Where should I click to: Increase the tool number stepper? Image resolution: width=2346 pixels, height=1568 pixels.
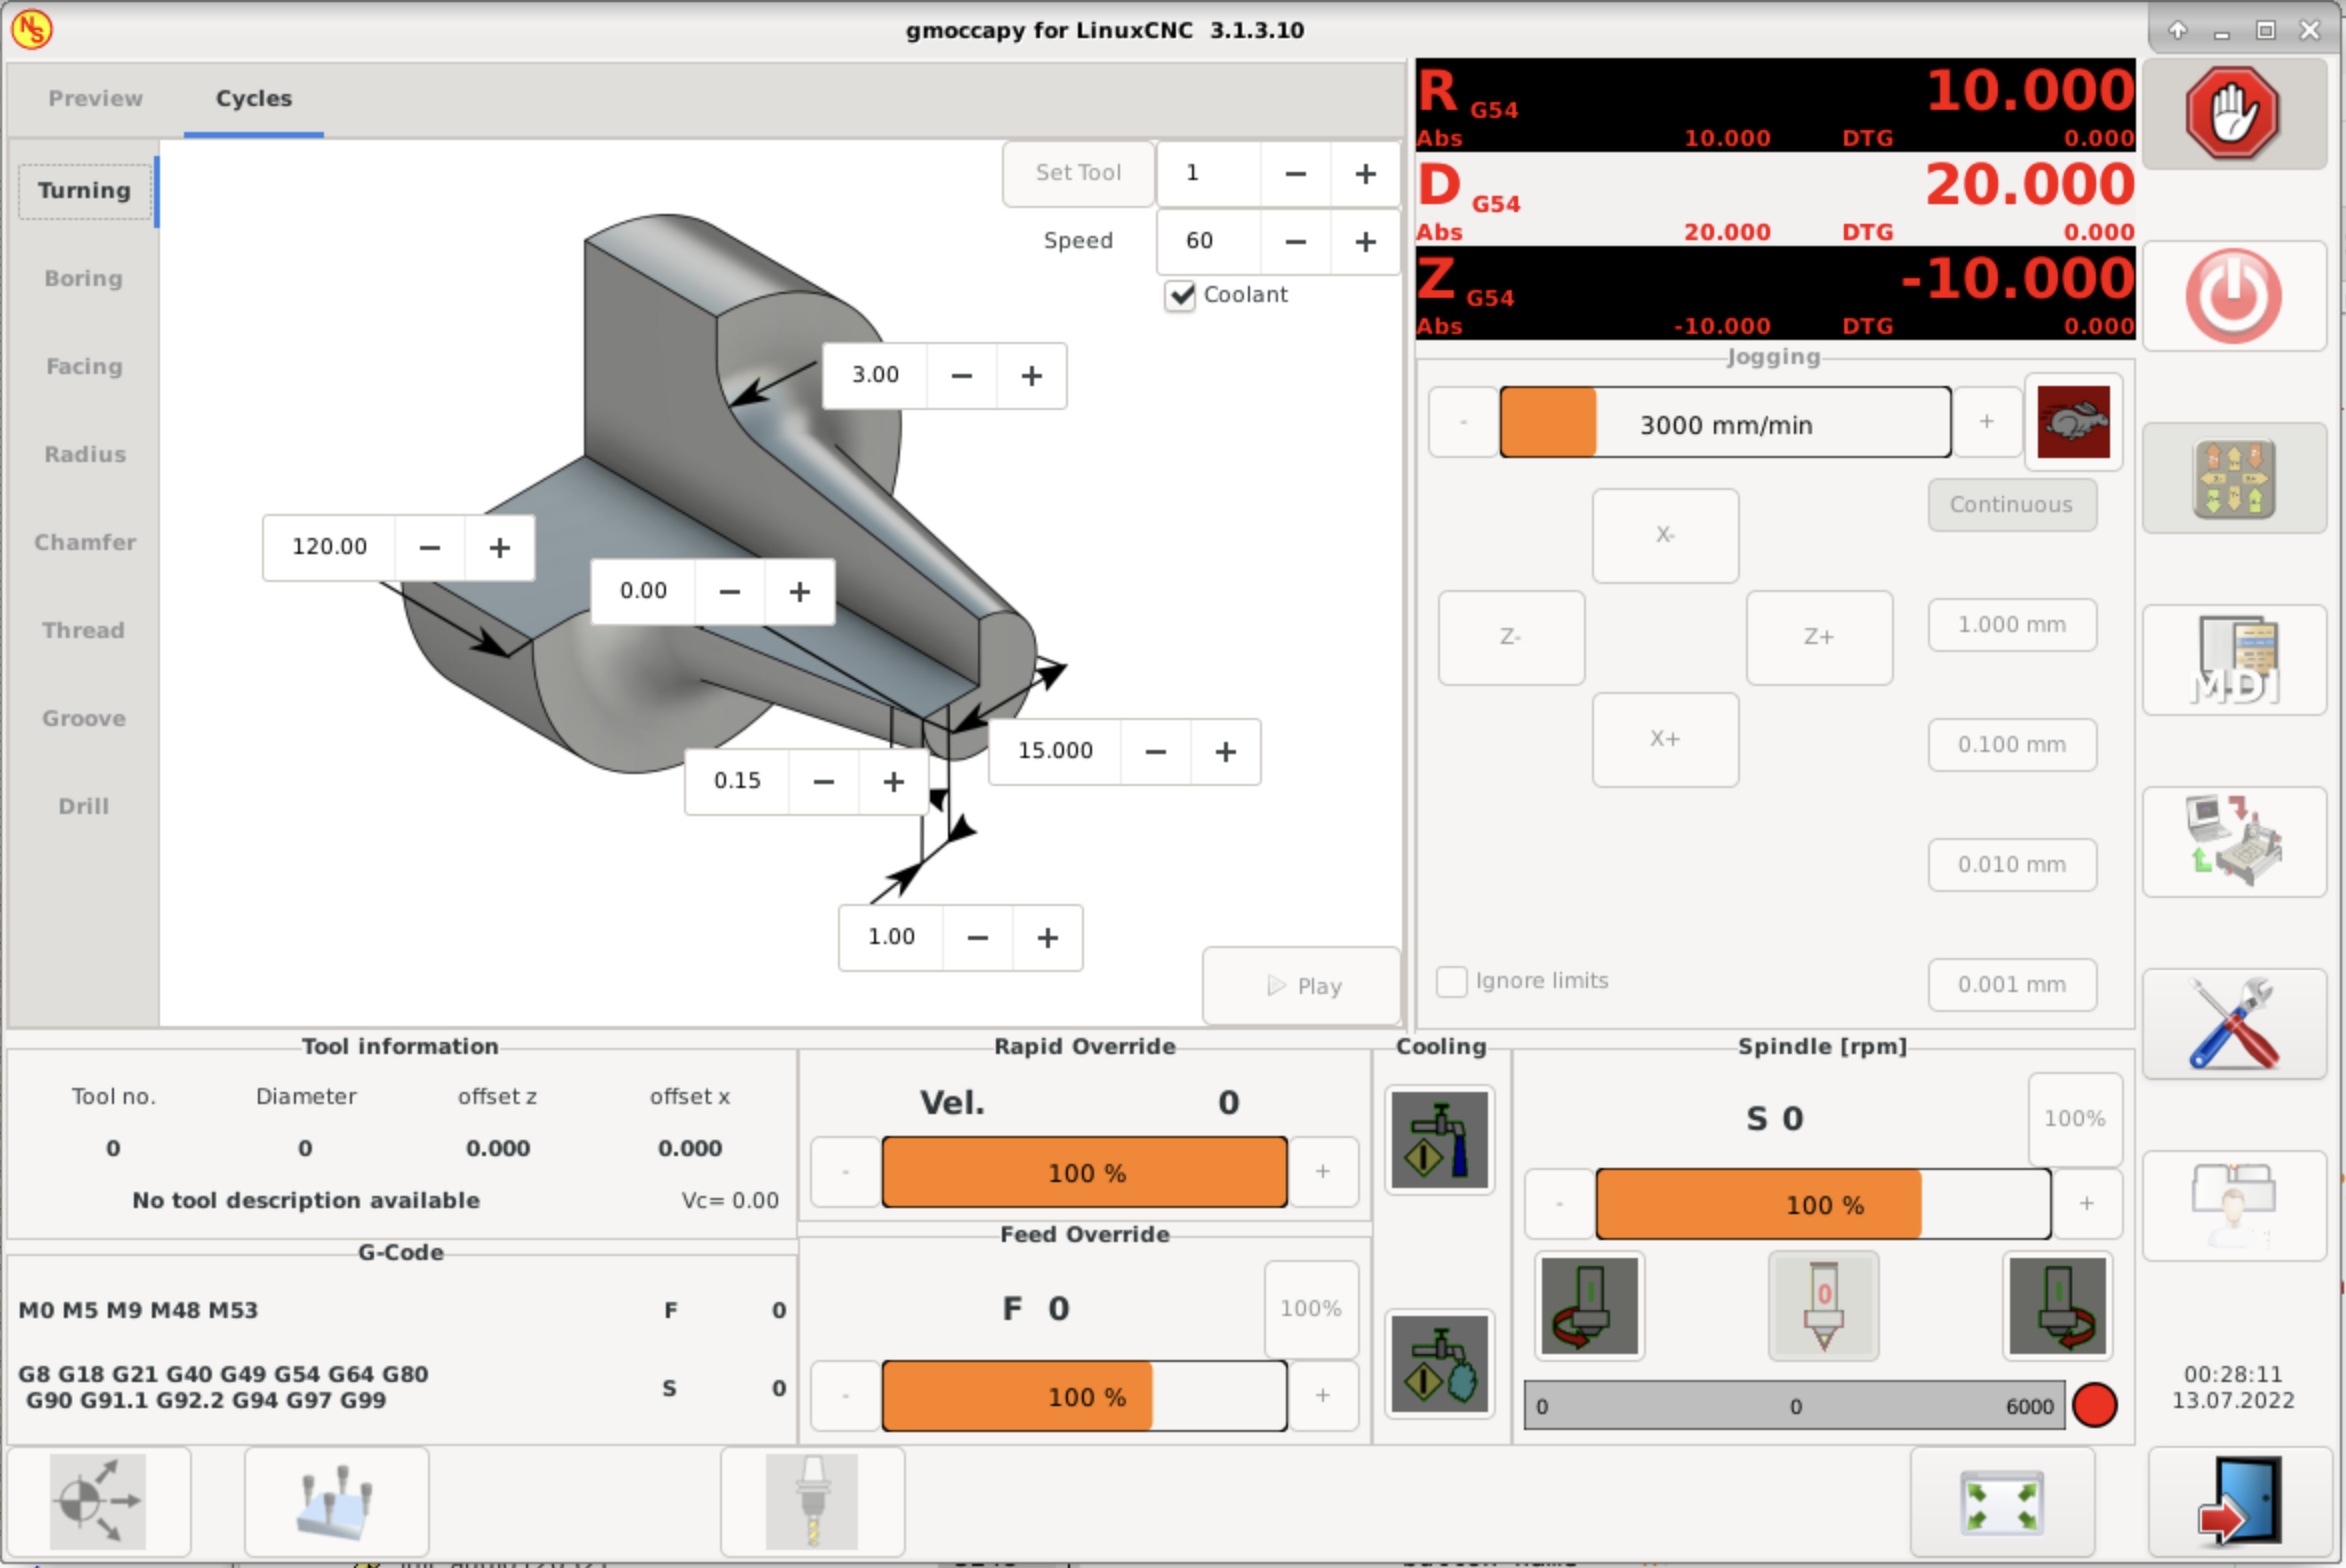pyautogui.click(x=1365, y=174)
